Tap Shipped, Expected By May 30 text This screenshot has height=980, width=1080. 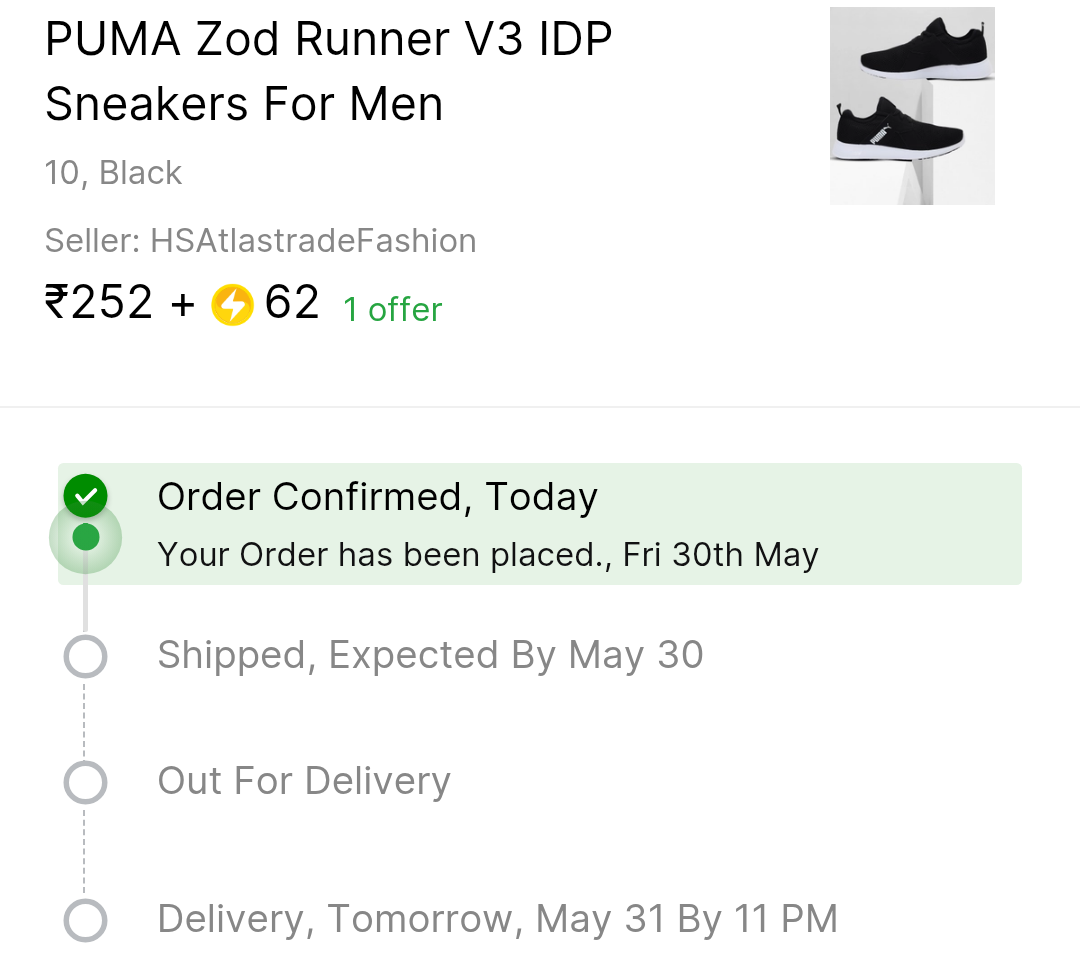(430, 655)
